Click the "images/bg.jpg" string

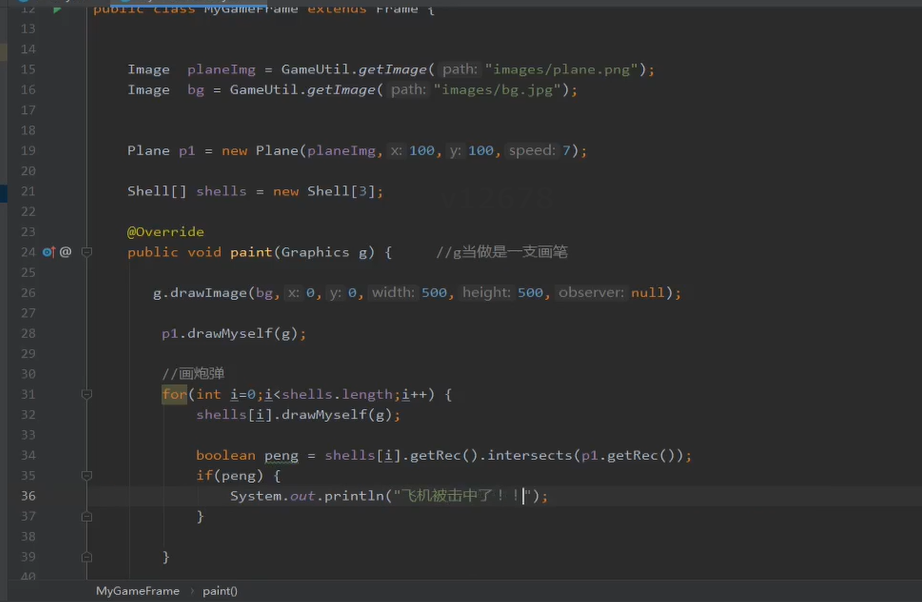[x=497, y=90]
